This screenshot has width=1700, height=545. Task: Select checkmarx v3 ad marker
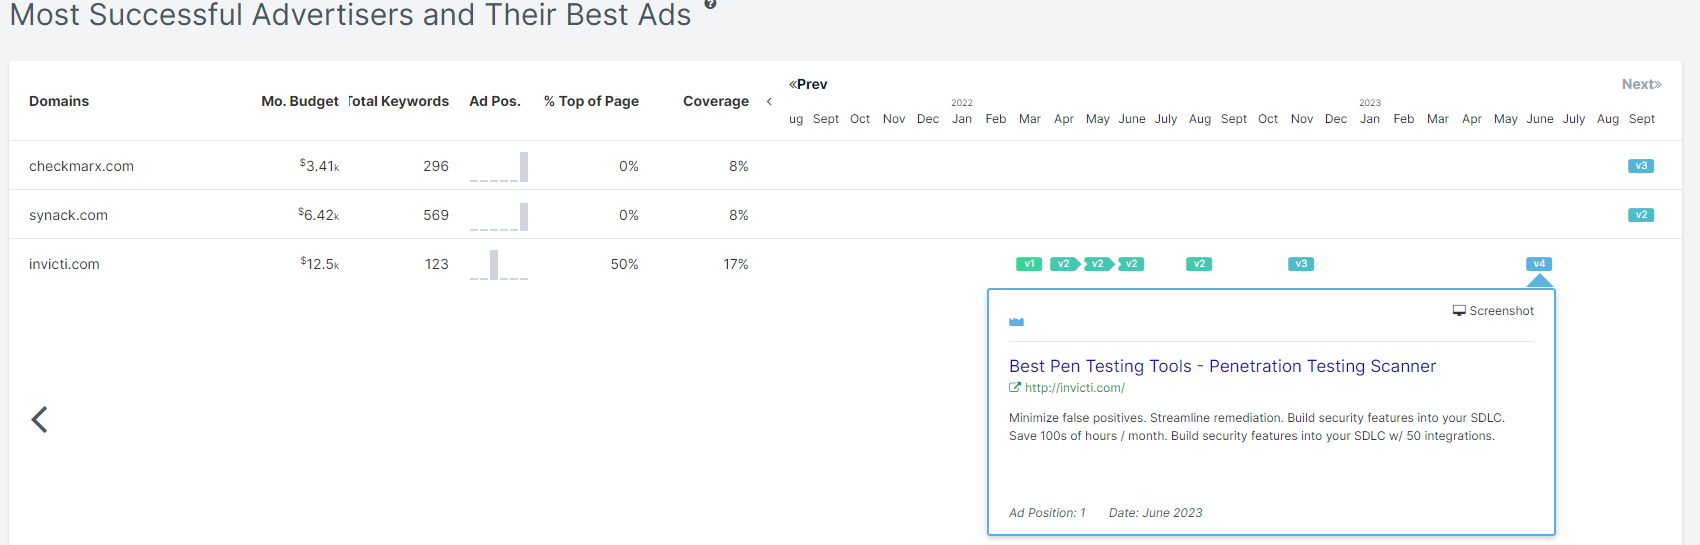pos(1641,166)
